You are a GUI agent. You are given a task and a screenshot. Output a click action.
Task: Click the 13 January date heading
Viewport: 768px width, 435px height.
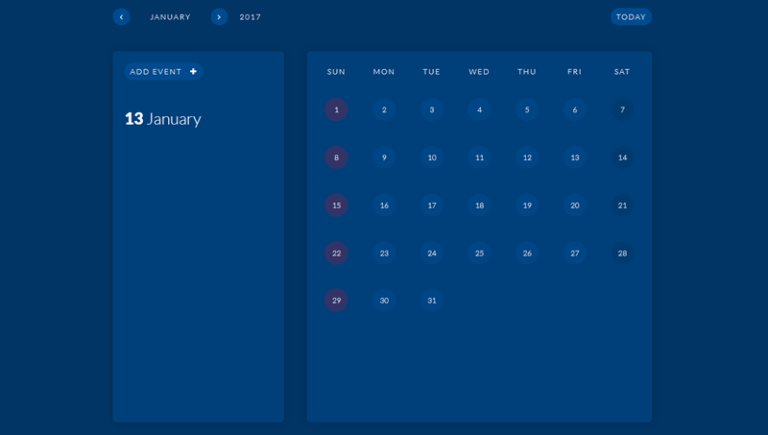pyautogui.click(x=163, y=119)
